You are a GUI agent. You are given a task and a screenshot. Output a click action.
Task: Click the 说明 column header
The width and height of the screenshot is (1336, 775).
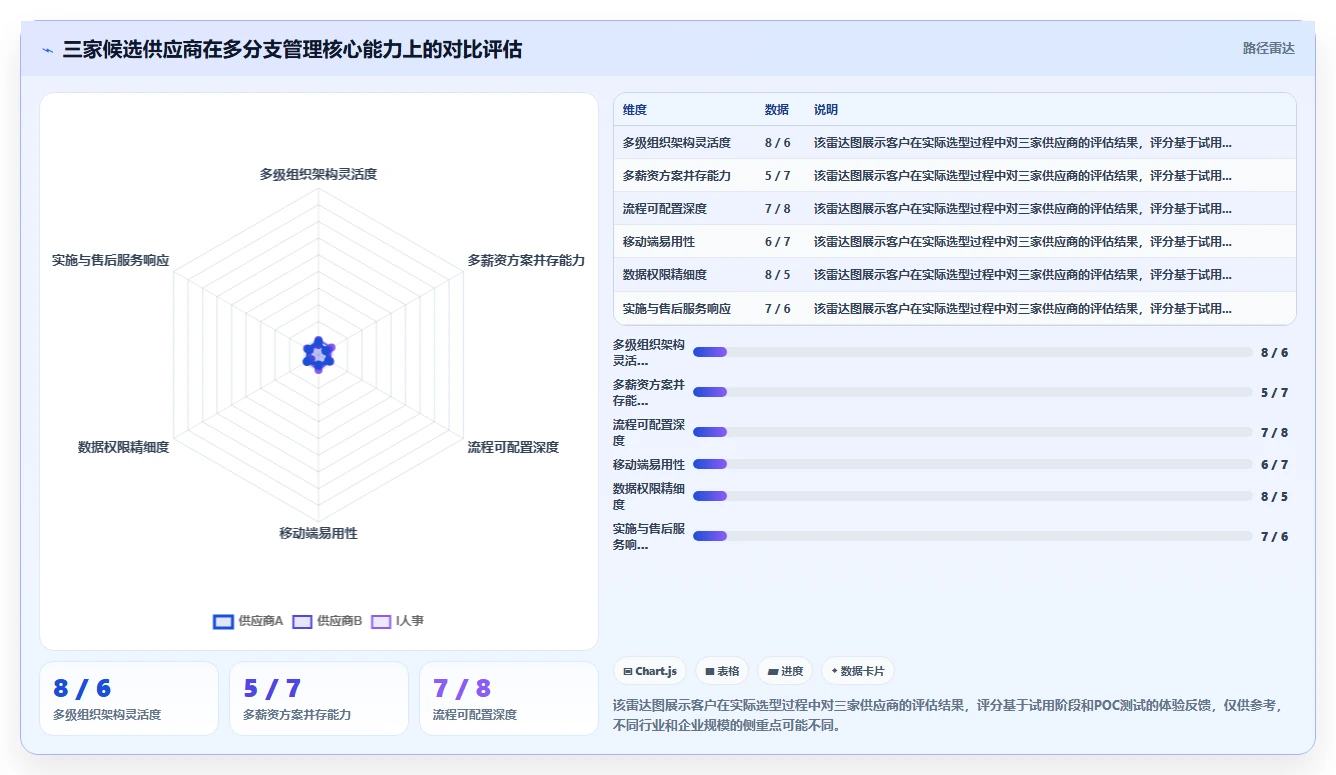826,110
